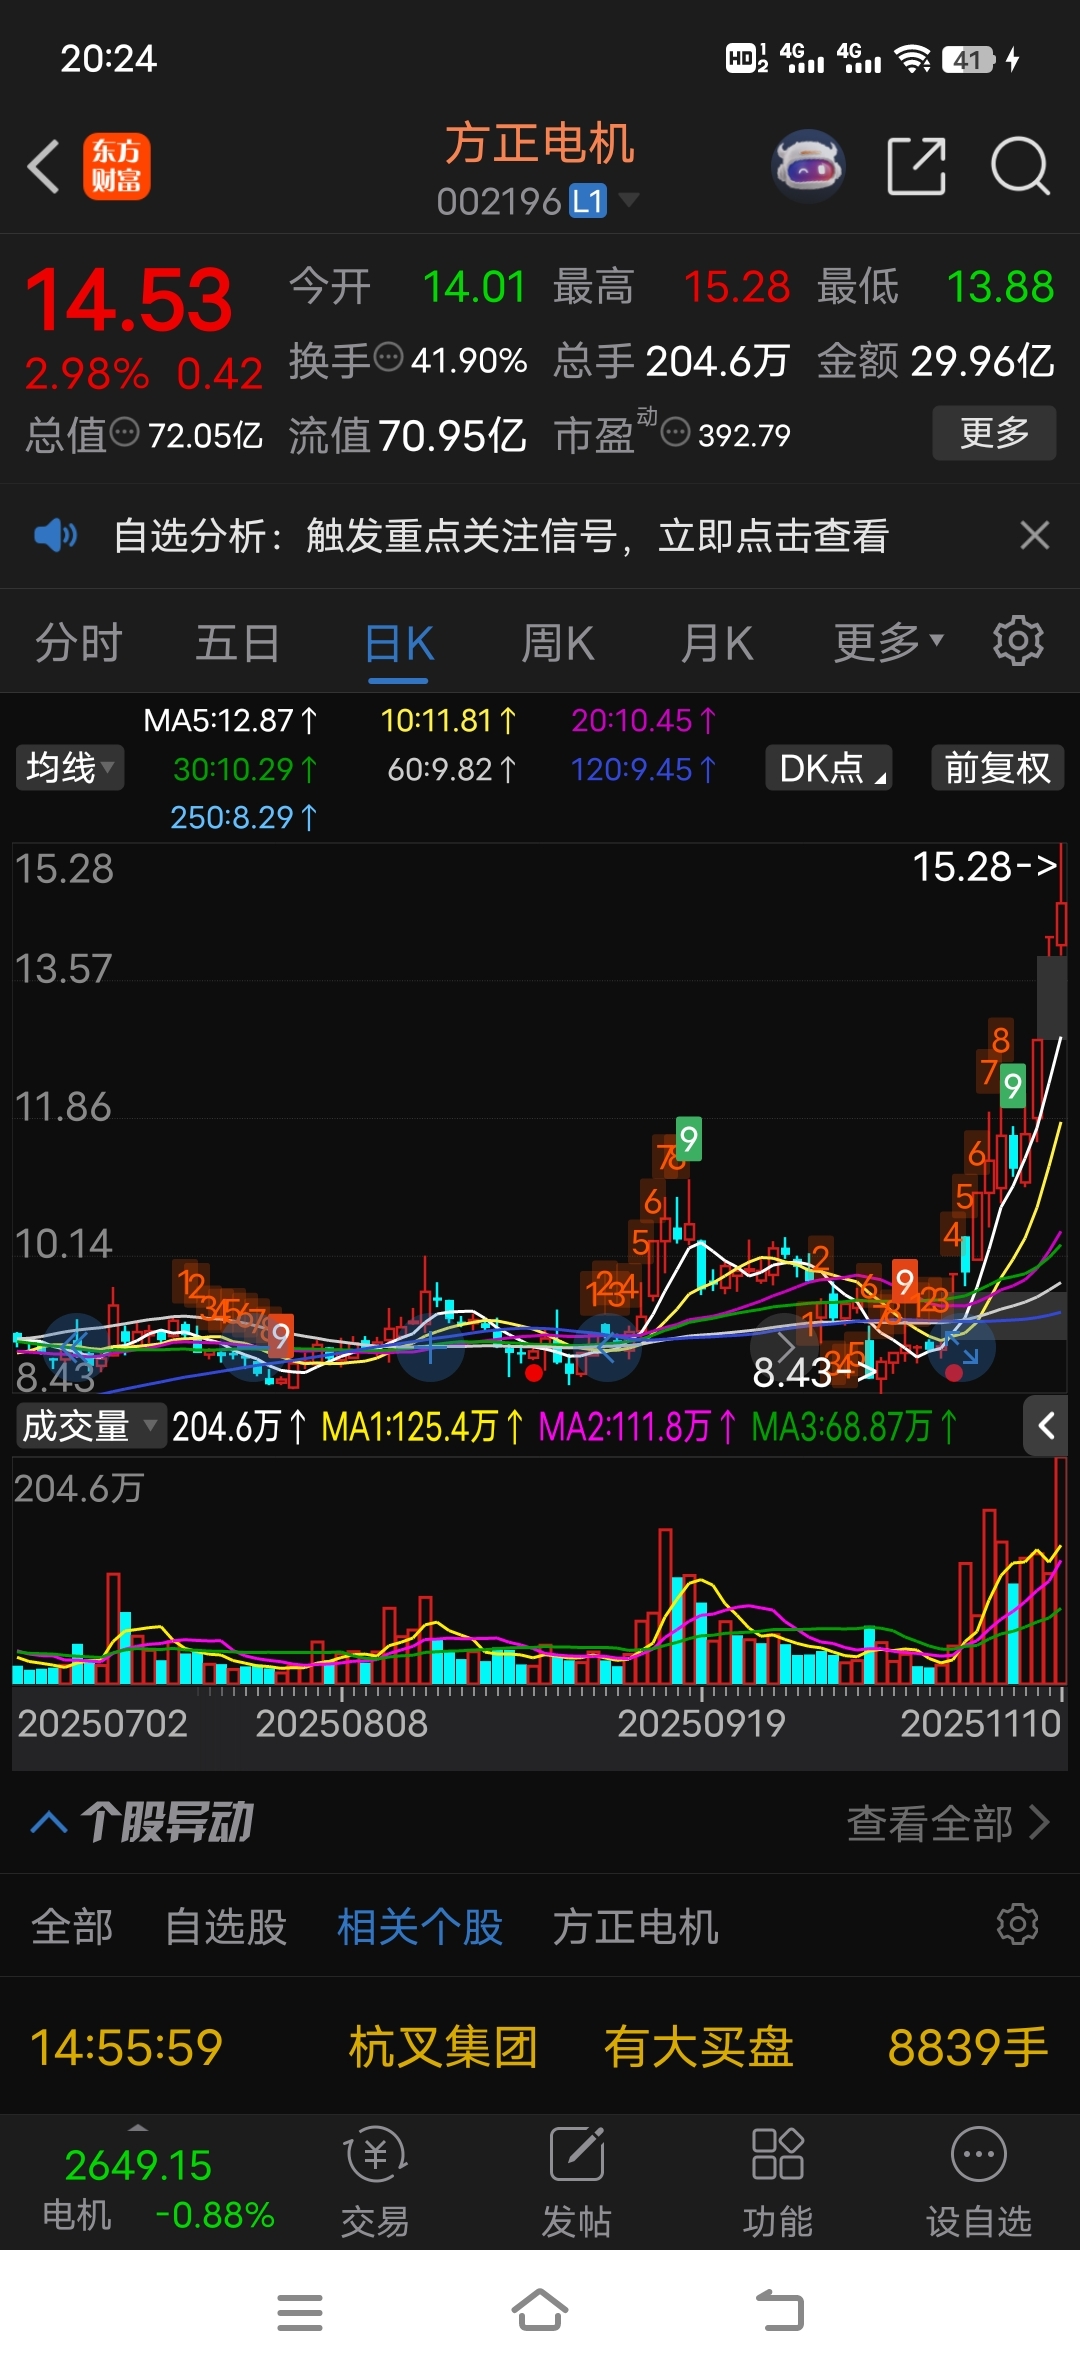
Task: Tap the 8839手 volume value
Action: (968, 2046)
